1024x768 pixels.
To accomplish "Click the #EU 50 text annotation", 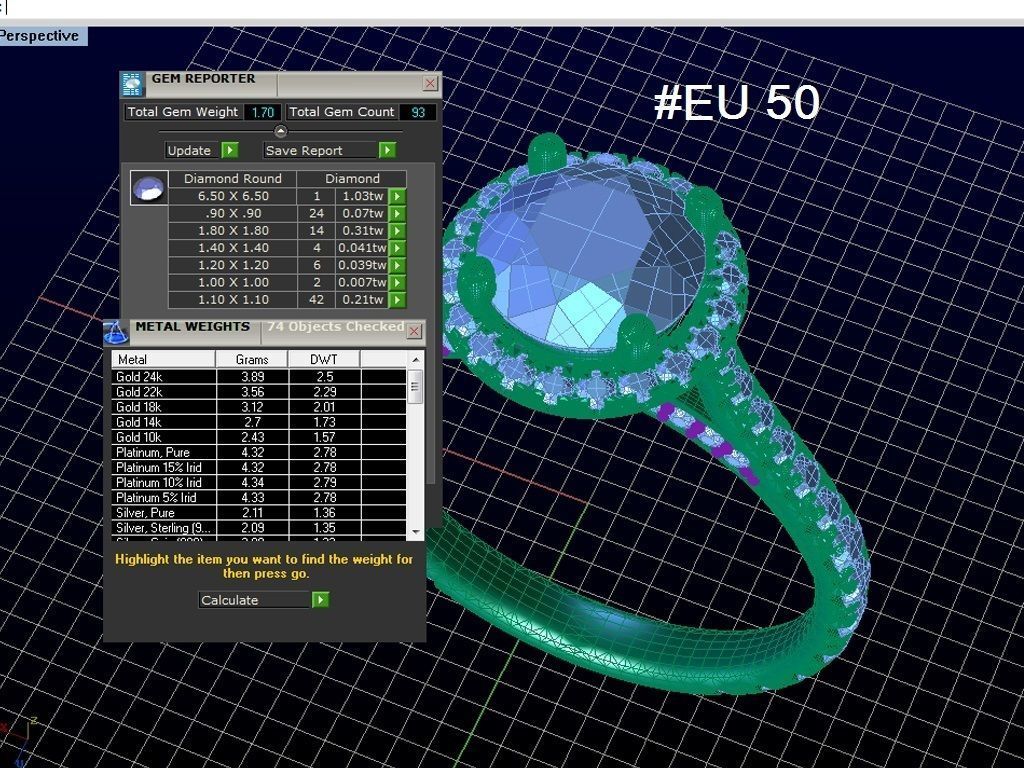I will tap(736, 103).
